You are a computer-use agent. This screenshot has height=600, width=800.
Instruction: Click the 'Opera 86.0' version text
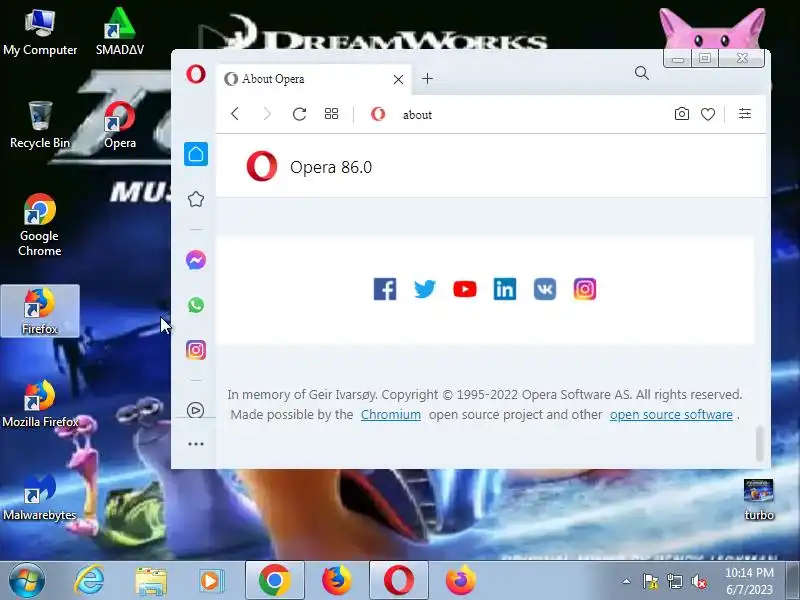[331, 167]
